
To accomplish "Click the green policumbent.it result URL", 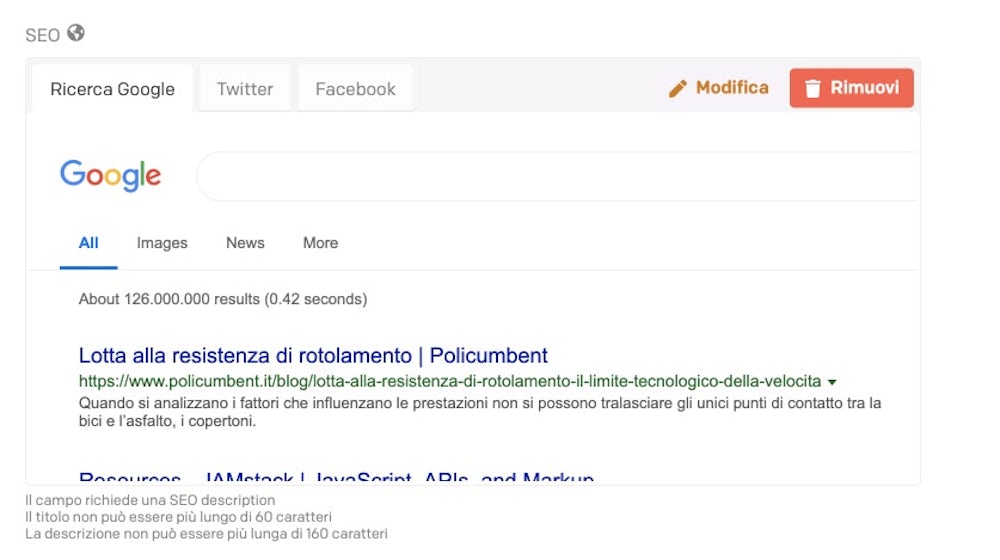I will pos(450,381).
